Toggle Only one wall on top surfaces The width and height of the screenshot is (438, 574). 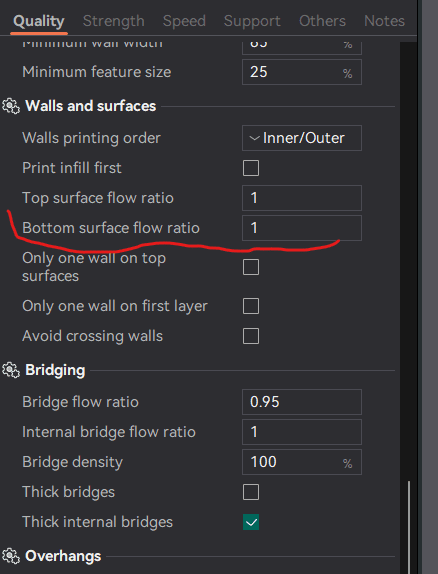[251, 267]
